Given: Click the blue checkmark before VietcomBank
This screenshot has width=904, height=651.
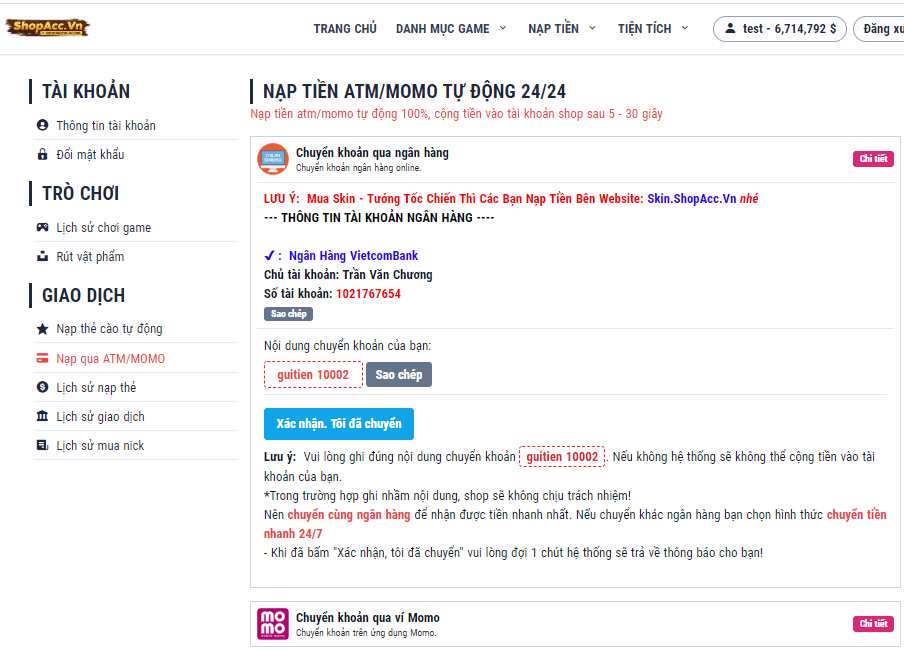Looking at the screenshot, I should [x=269, y=255].
